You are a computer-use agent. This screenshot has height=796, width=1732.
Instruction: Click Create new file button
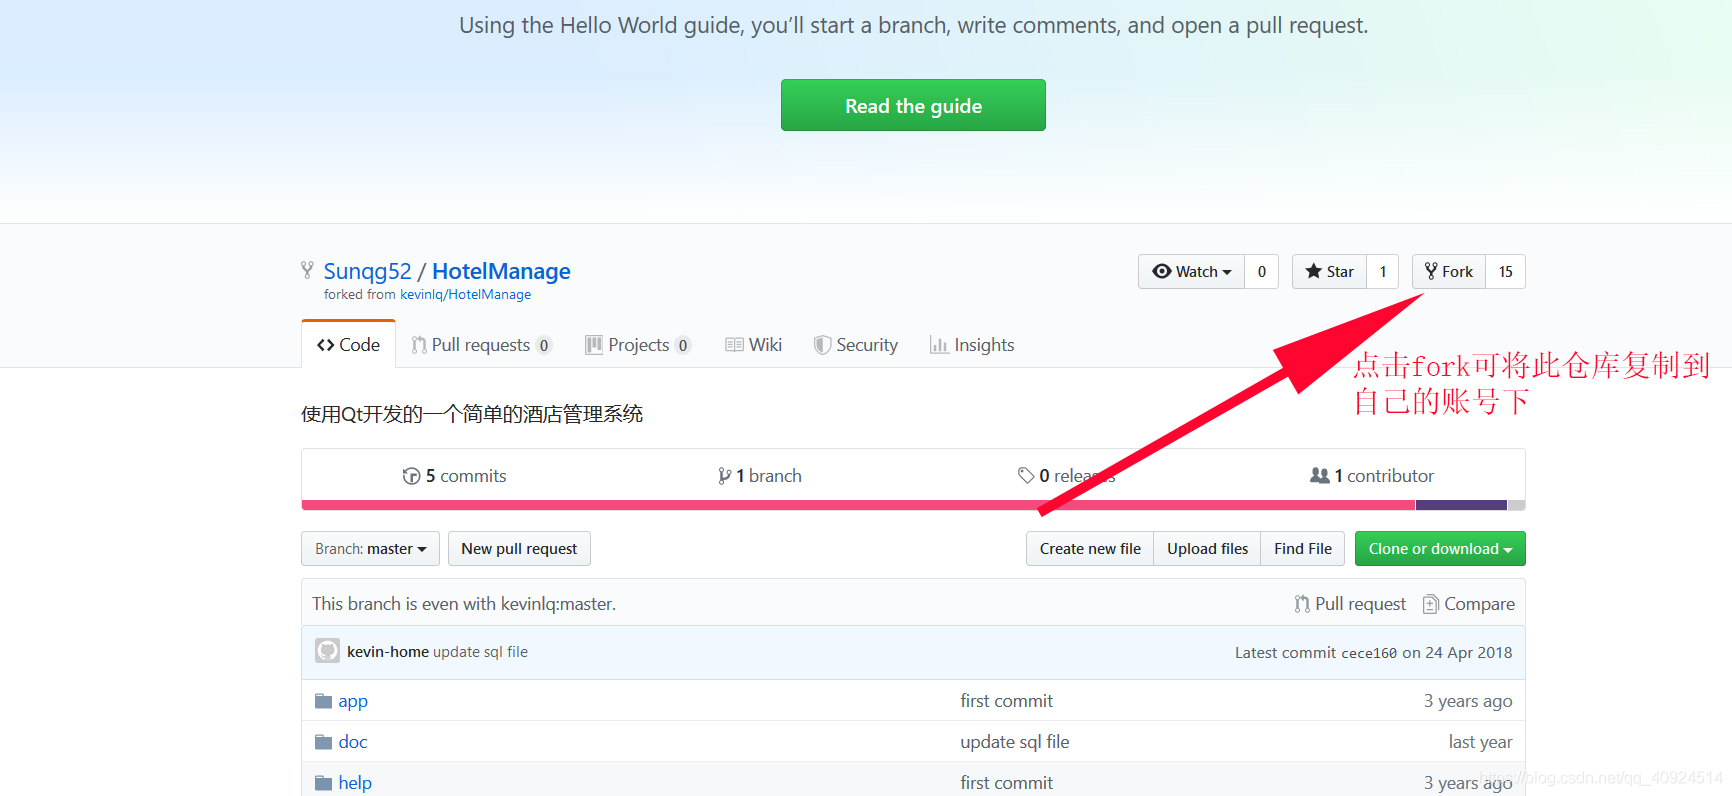pyautogui.click(x=1090, y=549)
